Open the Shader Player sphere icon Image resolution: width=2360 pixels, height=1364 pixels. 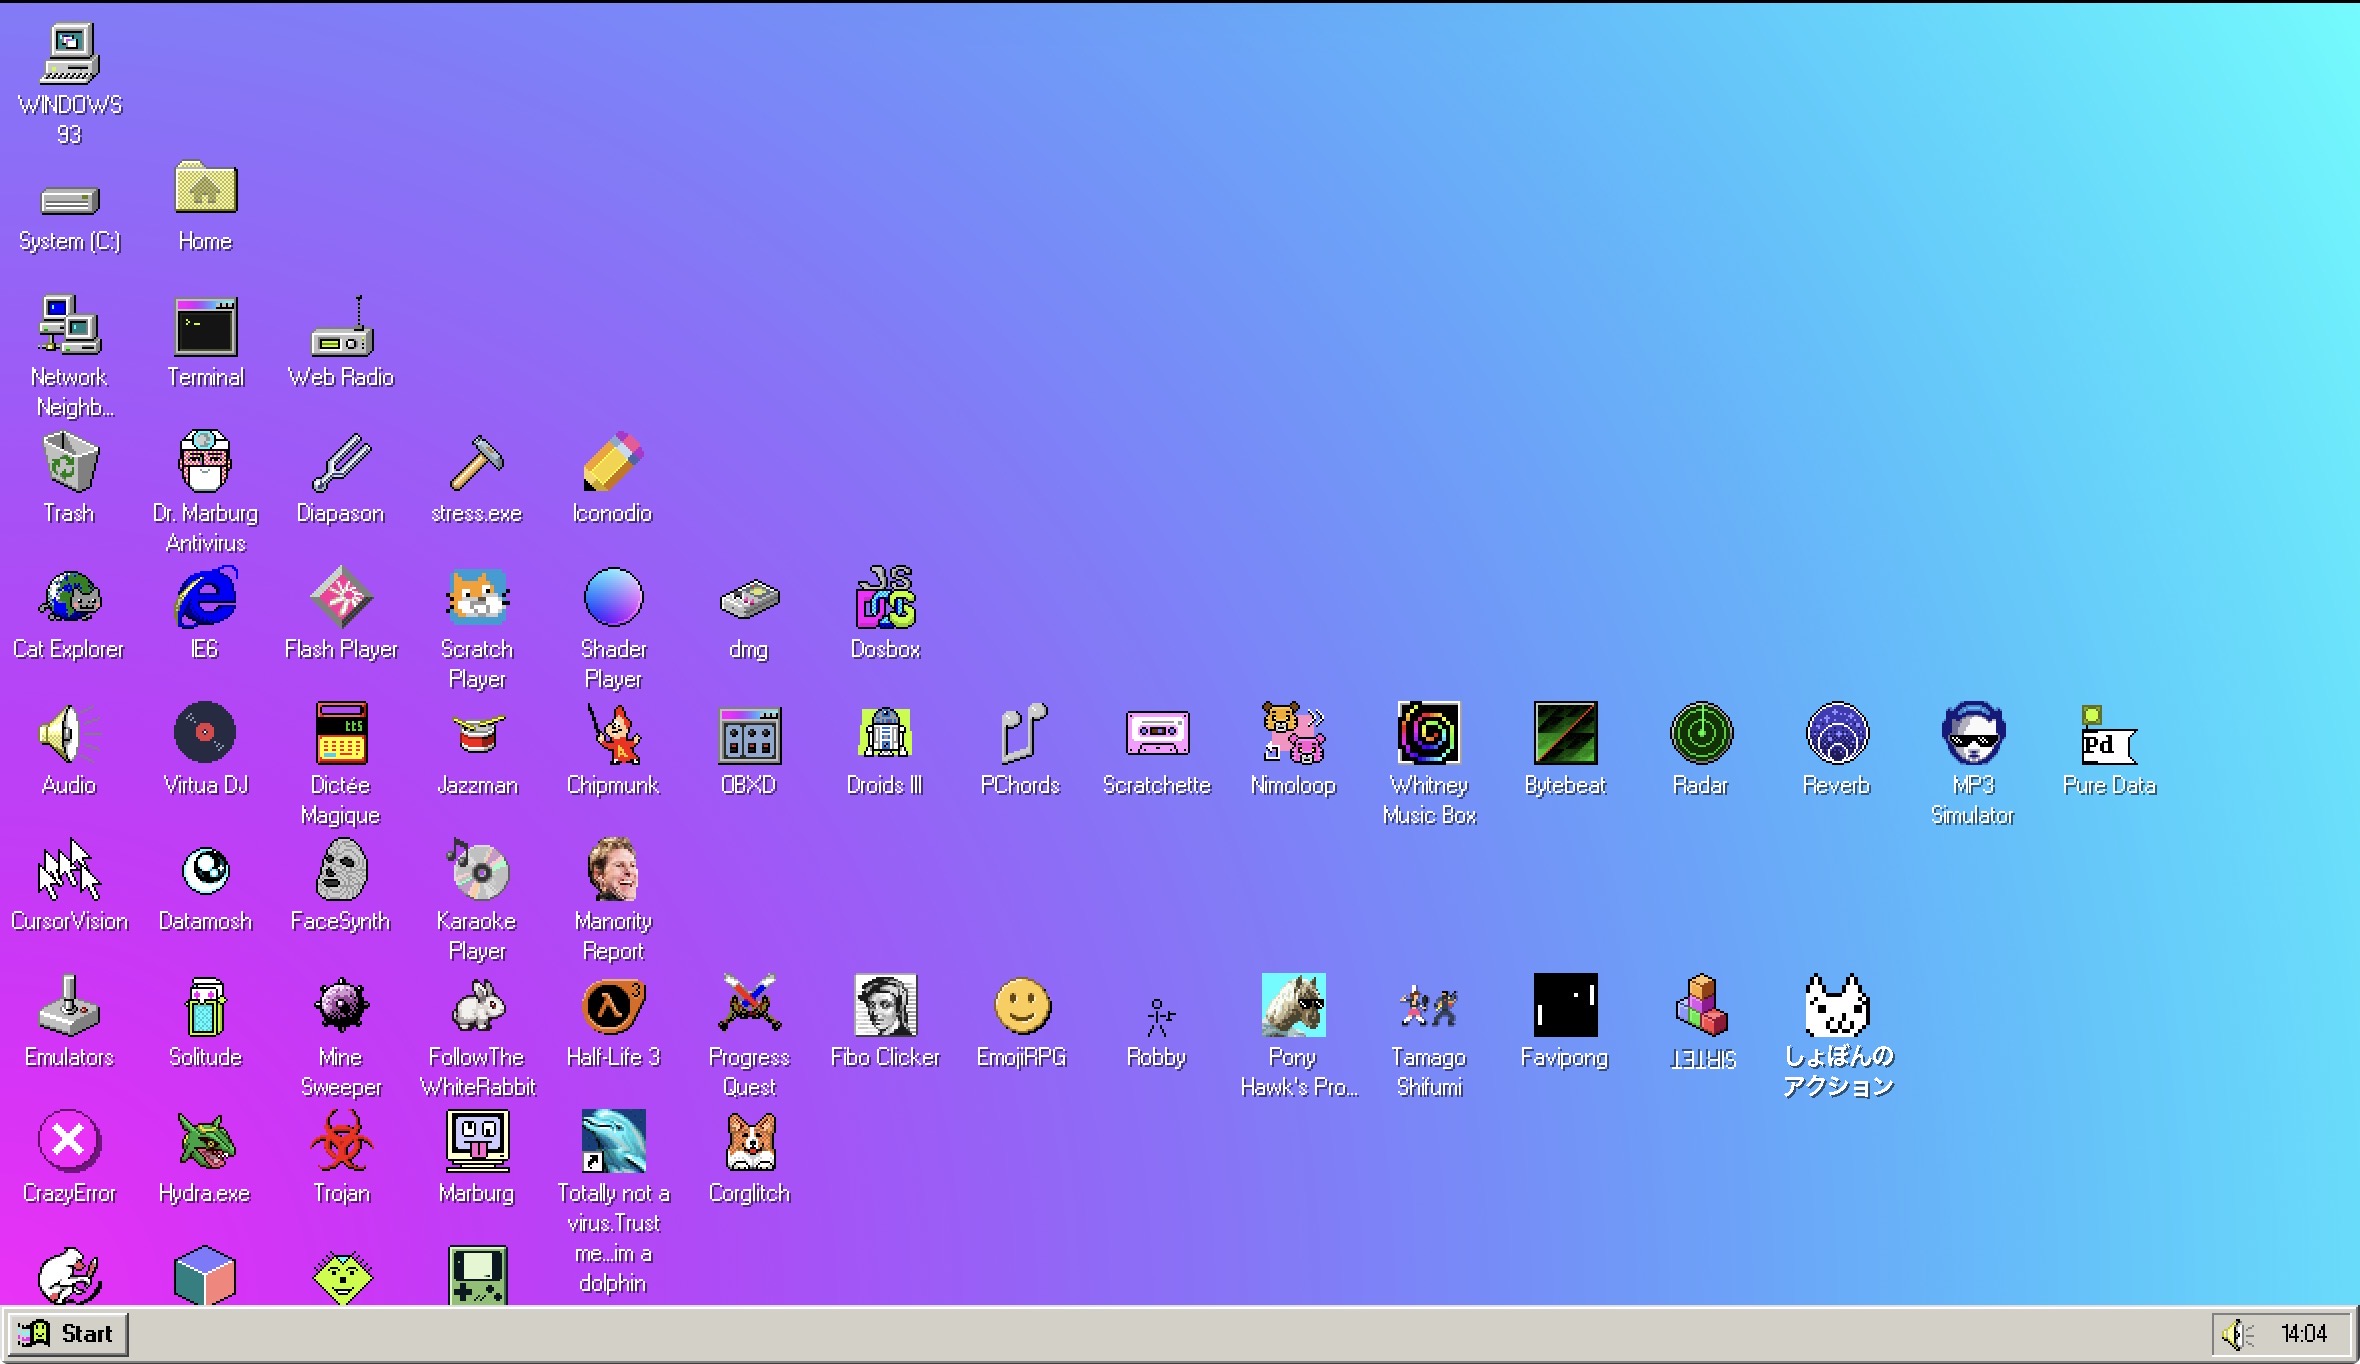point(613,597)
